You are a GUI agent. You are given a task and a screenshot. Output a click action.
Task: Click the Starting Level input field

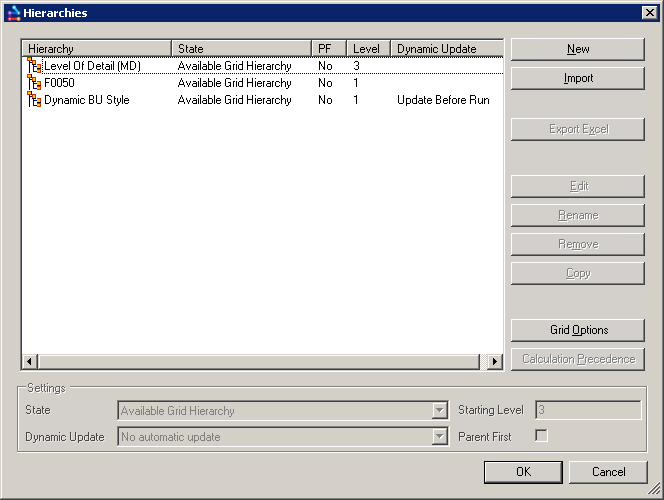[587, 410]
